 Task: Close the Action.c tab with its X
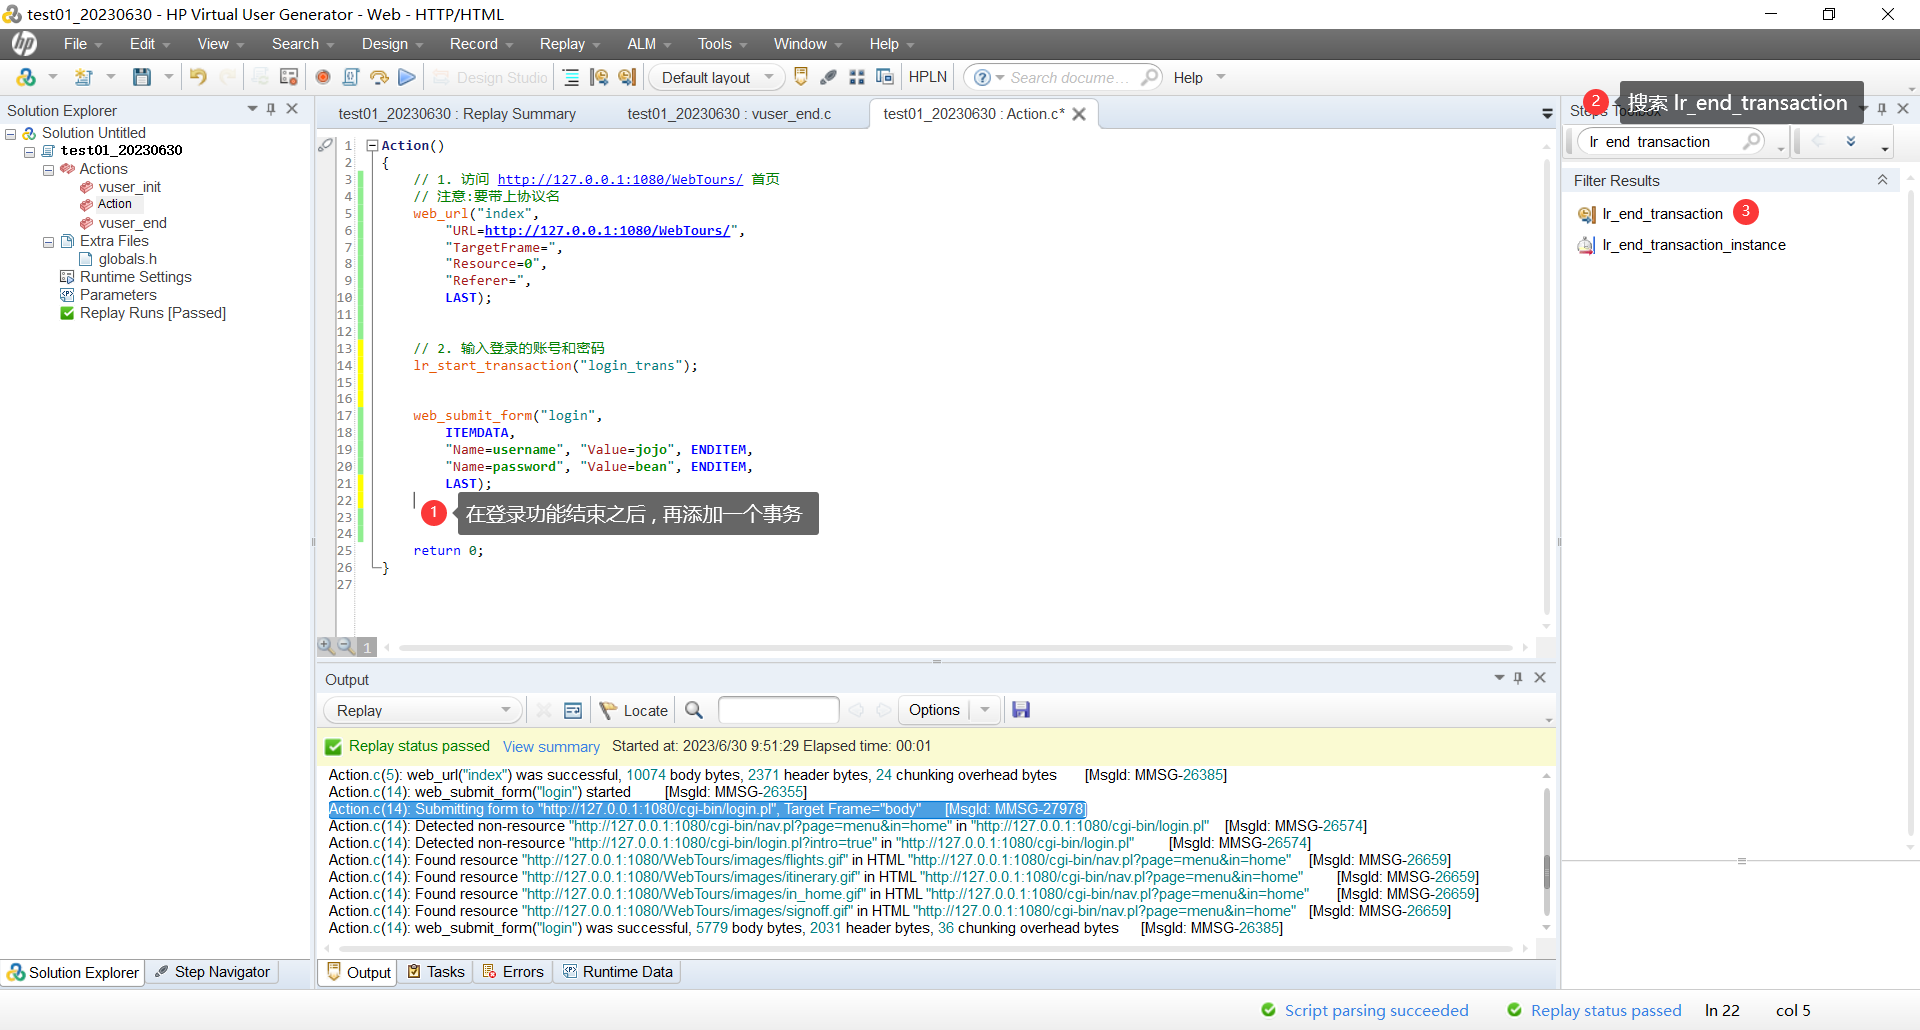point(1079,114)
